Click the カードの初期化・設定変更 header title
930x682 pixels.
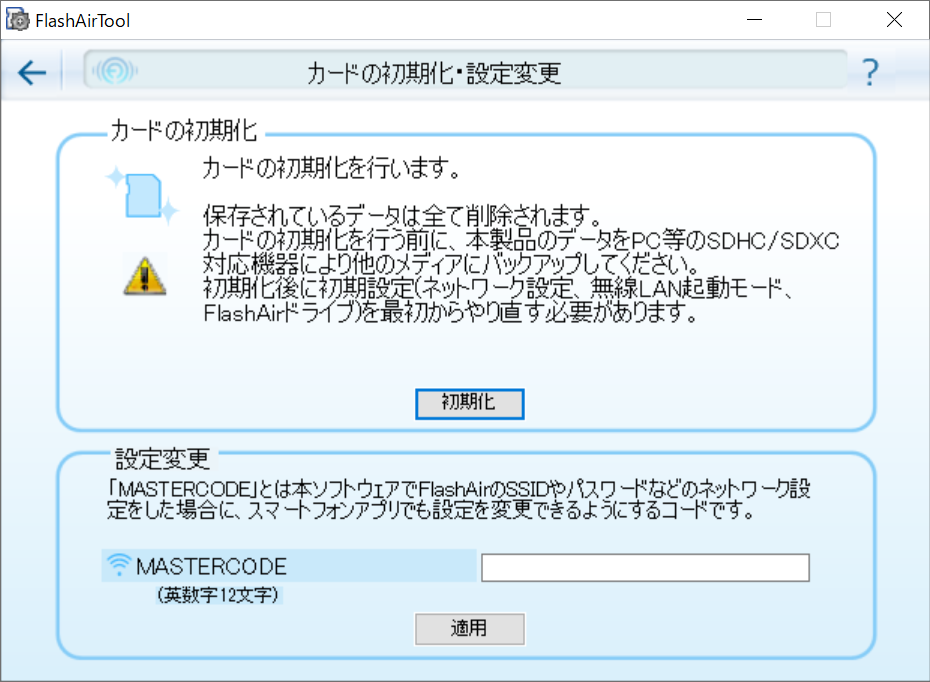click(432, 73)
